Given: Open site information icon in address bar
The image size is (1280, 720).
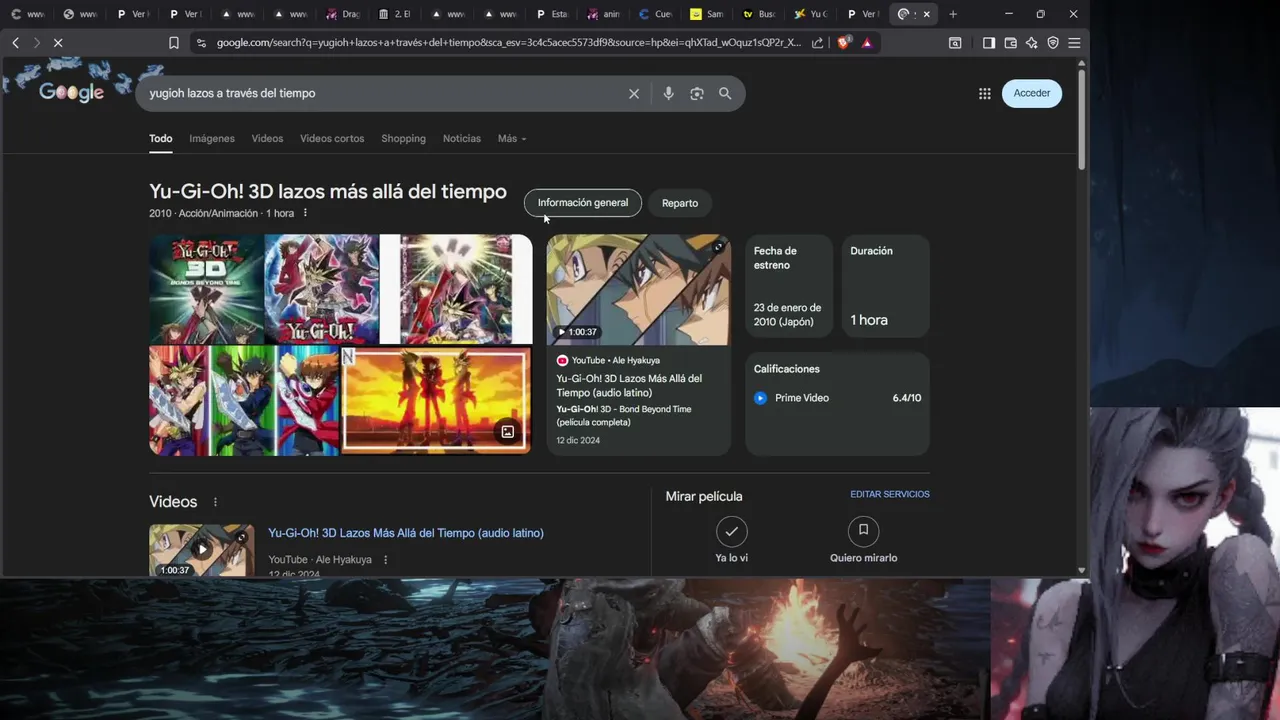Looking at the screenshot, I should [x=201, y=43].
